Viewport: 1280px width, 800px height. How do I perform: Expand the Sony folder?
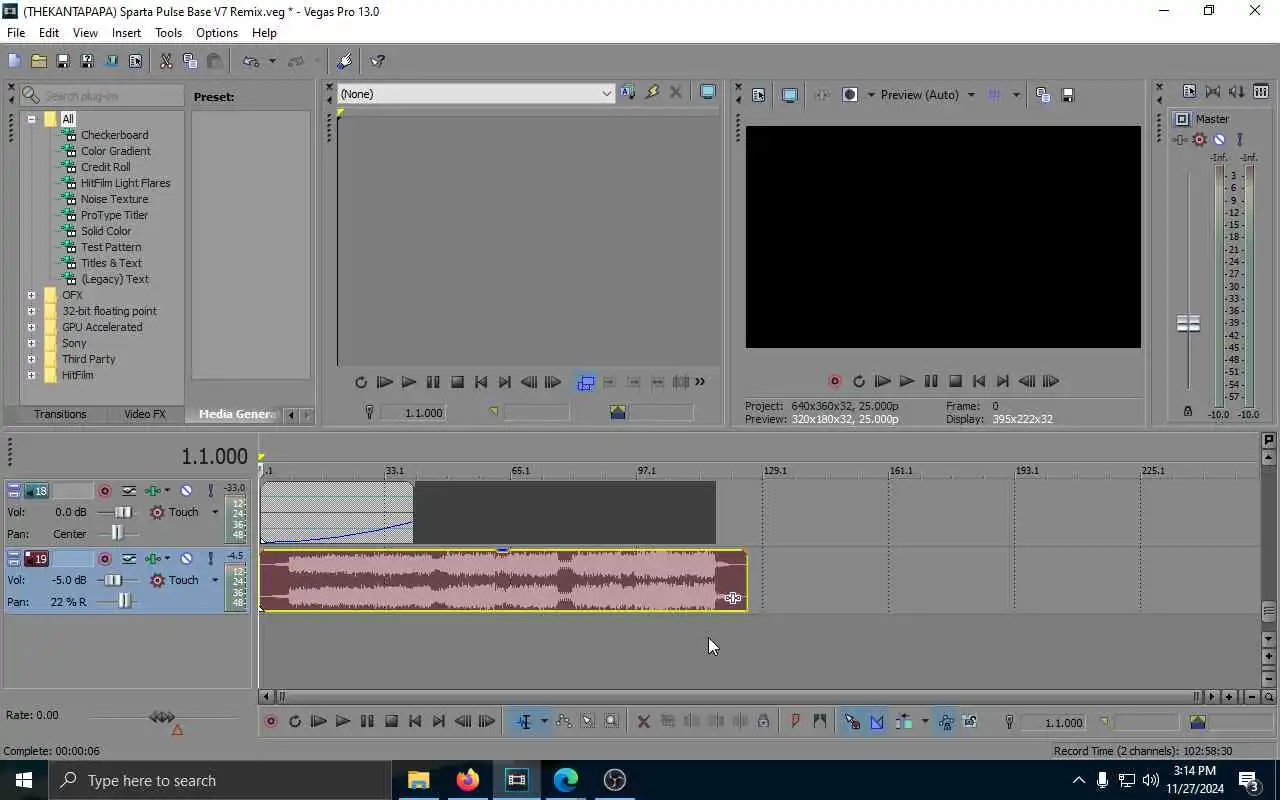click(31, 343)
